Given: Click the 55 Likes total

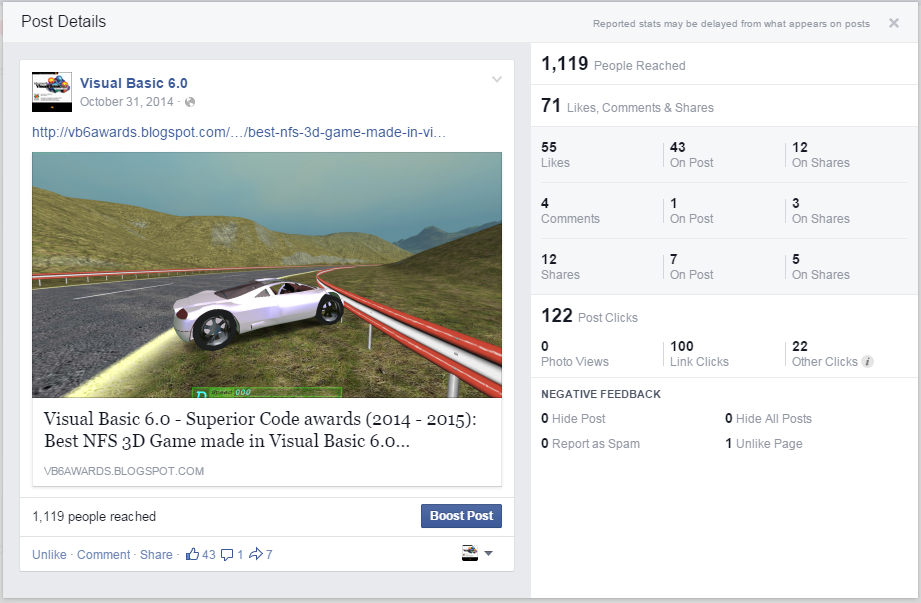Looking at the screenshot, I should point(555,154).
